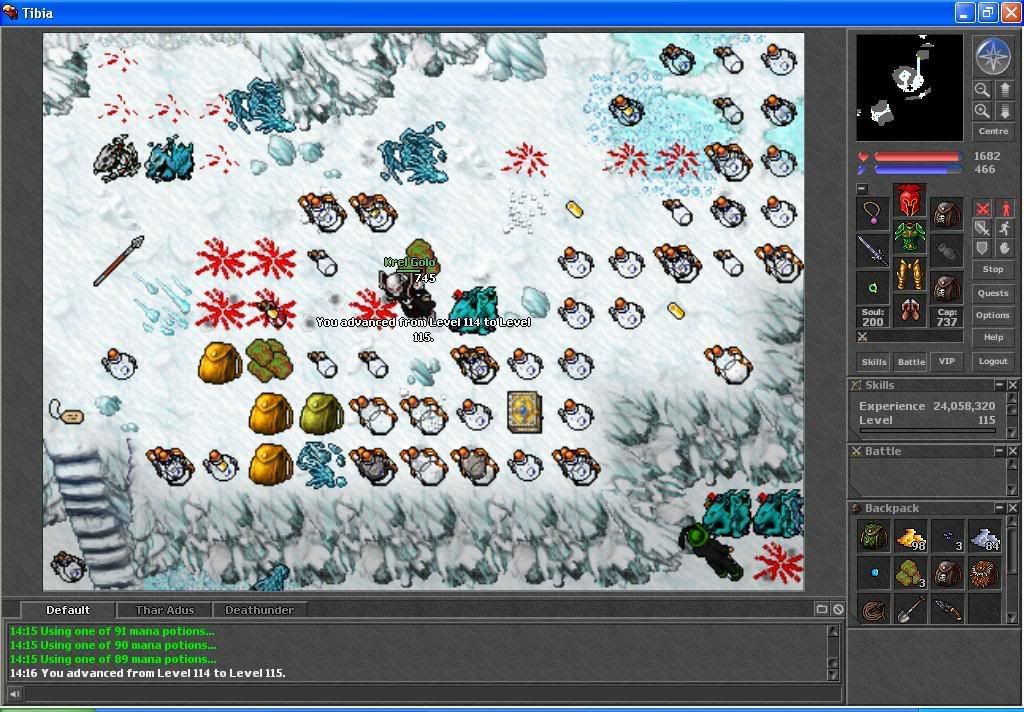Image resolution: width=1024 pixels, height=712 pixels.
Task: Set stand while fighting mode
Action: 1004,208
